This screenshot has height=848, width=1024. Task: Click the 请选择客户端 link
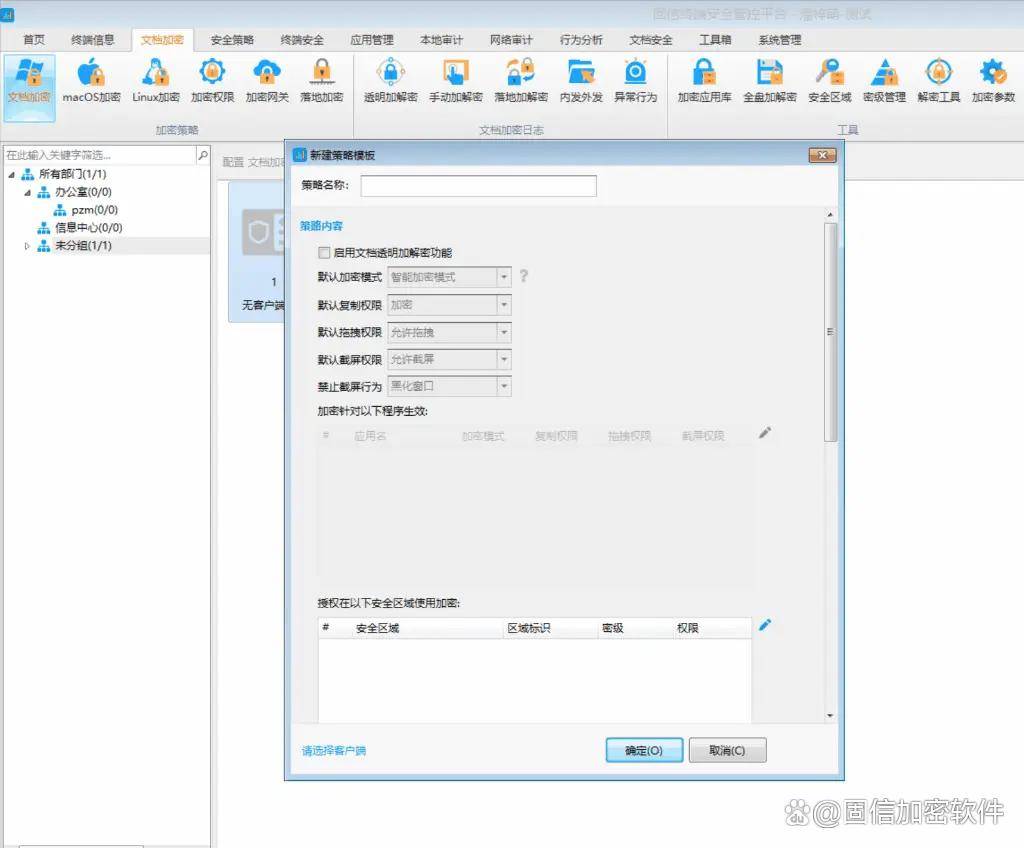click(334, 750)
